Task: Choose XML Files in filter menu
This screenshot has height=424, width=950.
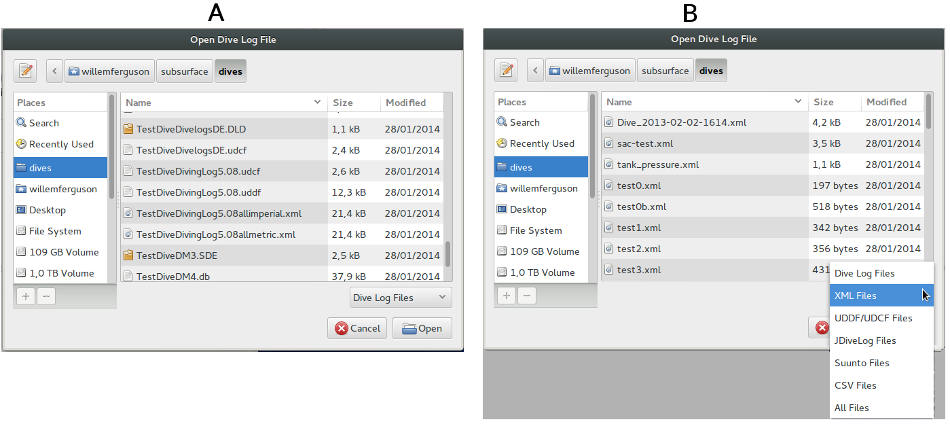Action: [x=882, y=296]
